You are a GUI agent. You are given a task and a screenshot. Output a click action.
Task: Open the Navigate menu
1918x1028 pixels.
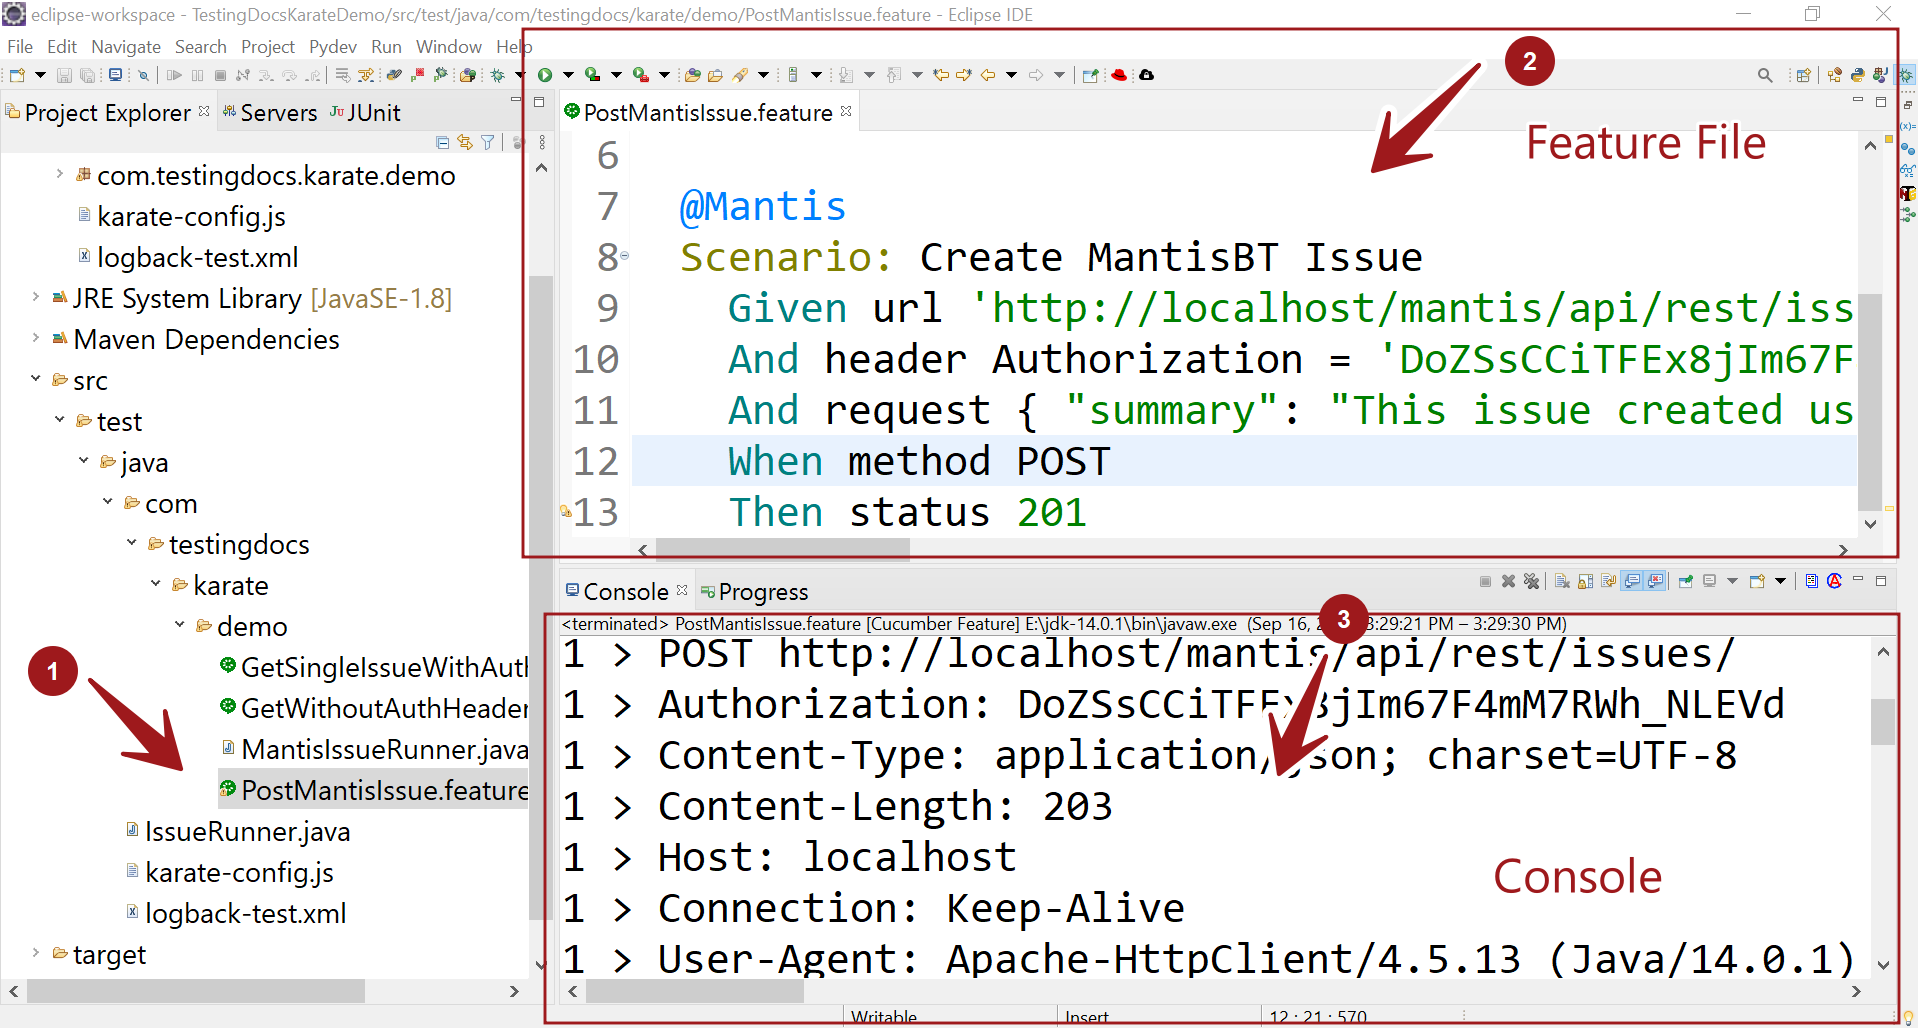click(126, 47)
